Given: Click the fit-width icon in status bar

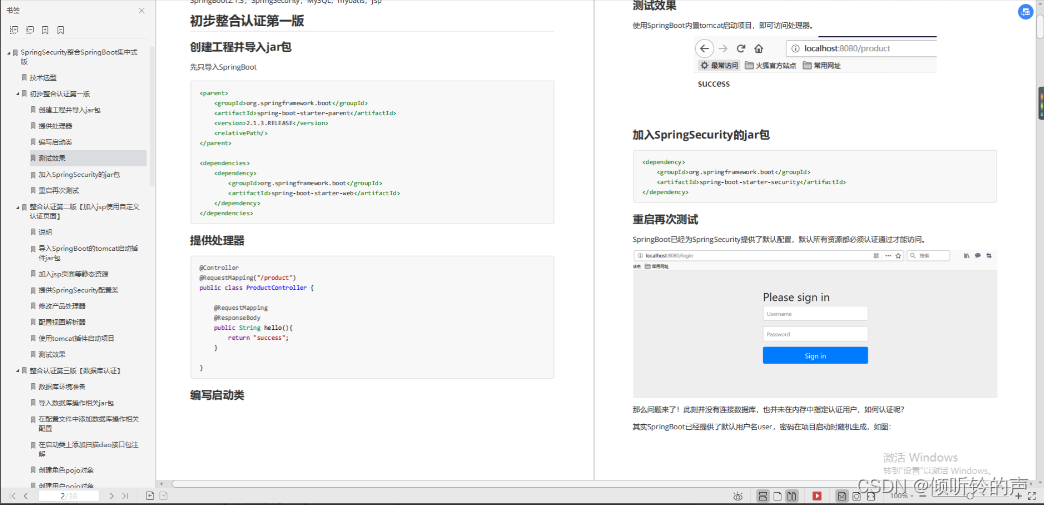Looking at the screenshot, I should point(870,496).
